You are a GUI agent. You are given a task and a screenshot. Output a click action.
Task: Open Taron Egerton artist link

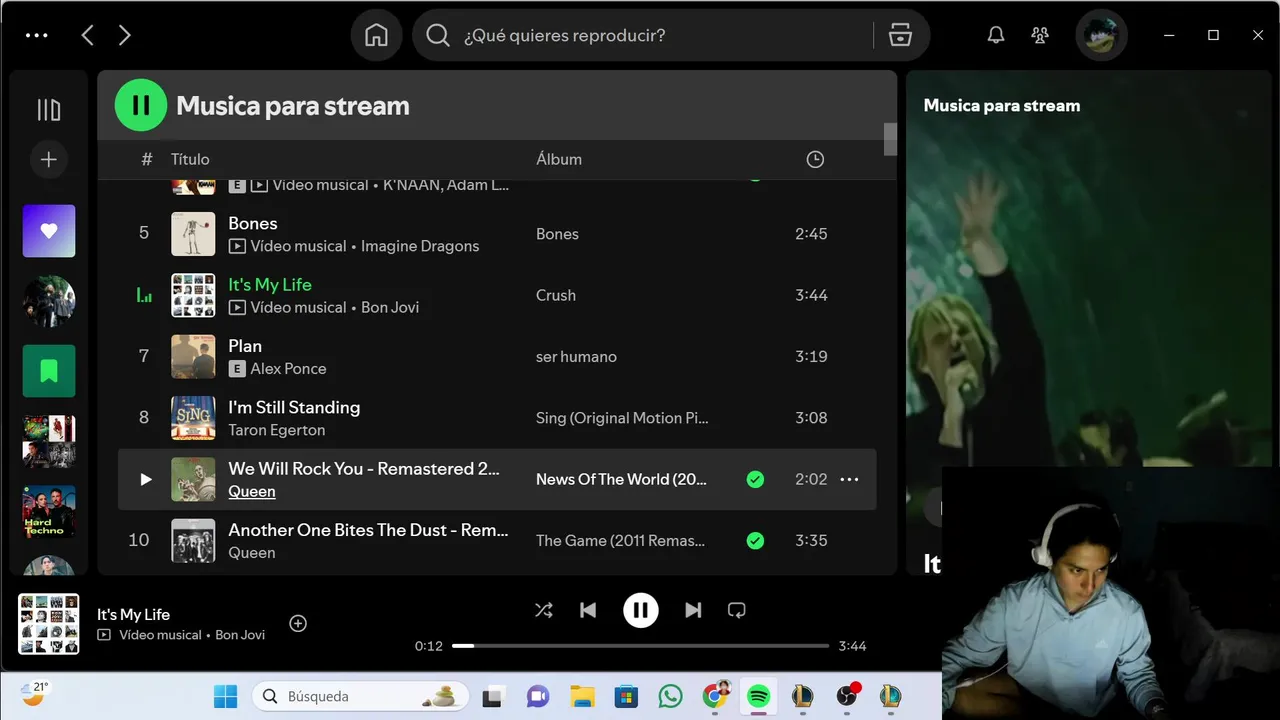pyautogui.click(x=277, y=430)
